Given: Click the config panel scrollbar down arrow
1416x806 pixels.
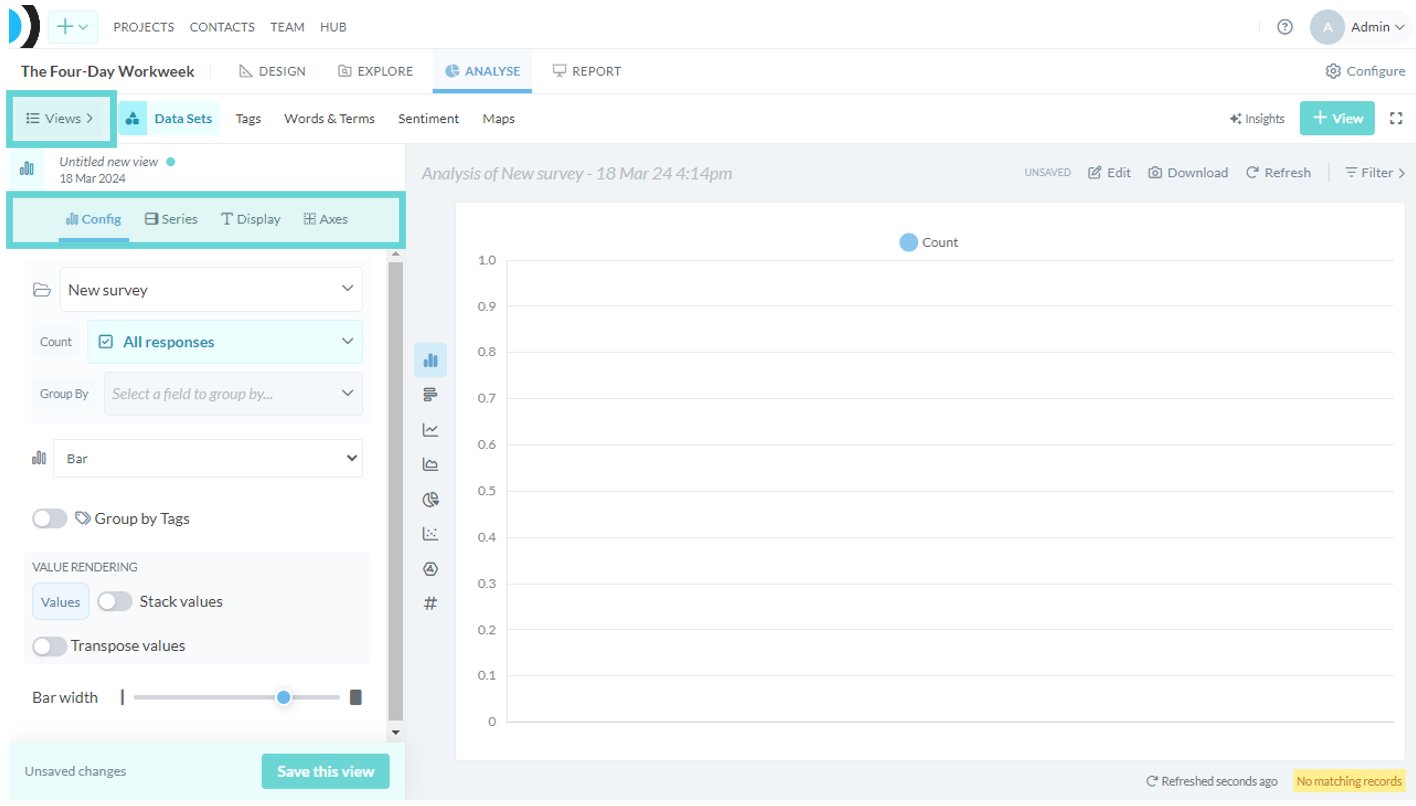Looking at the screenshot, I should [395, 733].
